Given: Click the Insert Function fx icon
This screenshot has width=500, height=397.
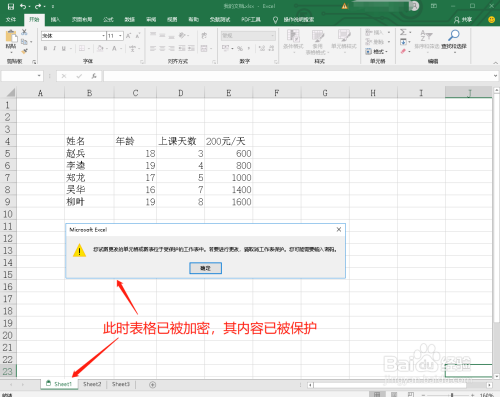Looking at the screenshot, I should (94, 76).
